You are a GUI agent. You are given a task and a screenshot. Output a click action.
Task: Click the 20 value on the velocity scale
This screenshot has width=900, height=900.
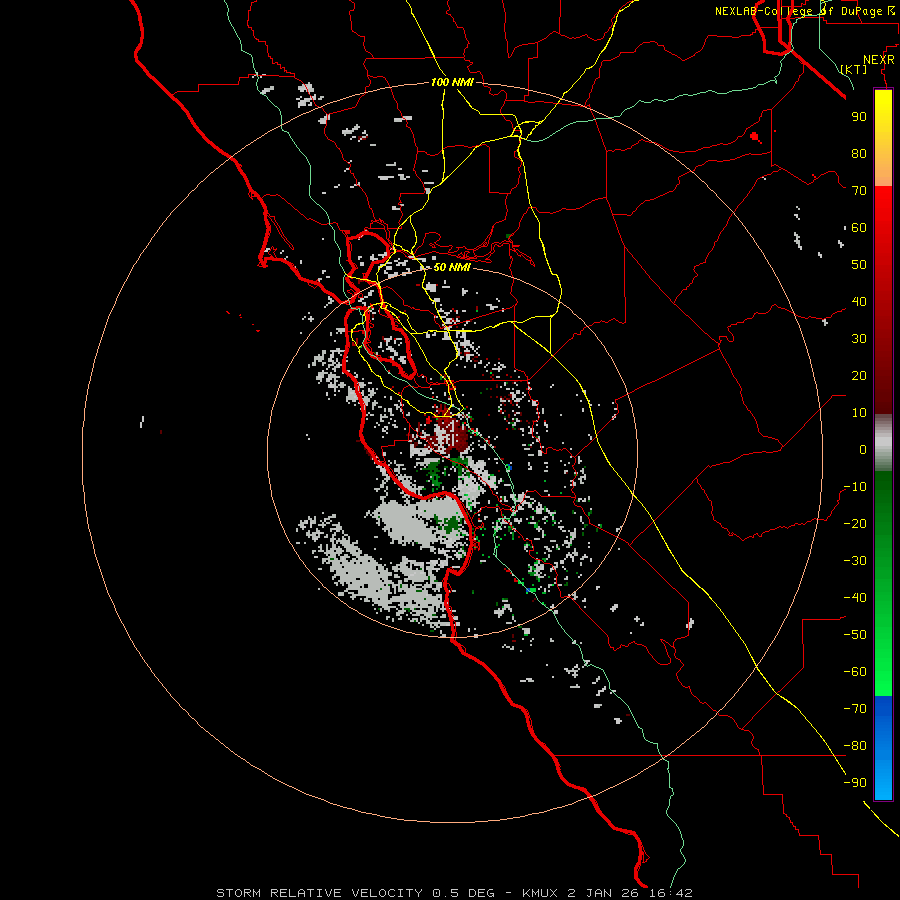coord(859,376)
